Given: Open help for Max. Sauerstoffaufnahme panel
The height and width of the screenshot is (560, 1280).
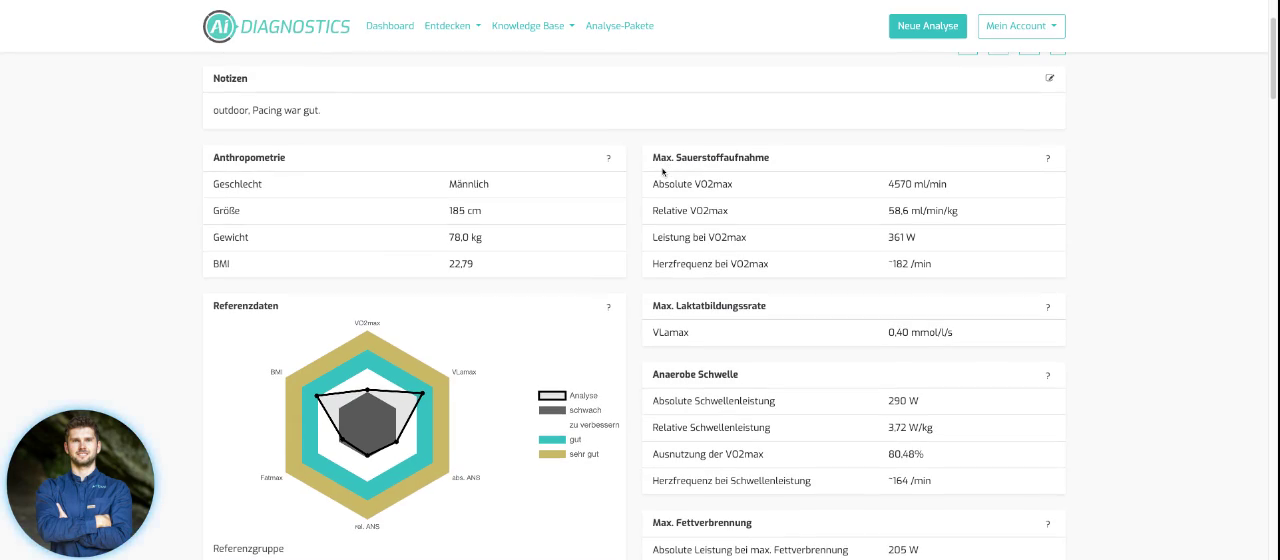Looking at the screenshot, I should 1048,158.
